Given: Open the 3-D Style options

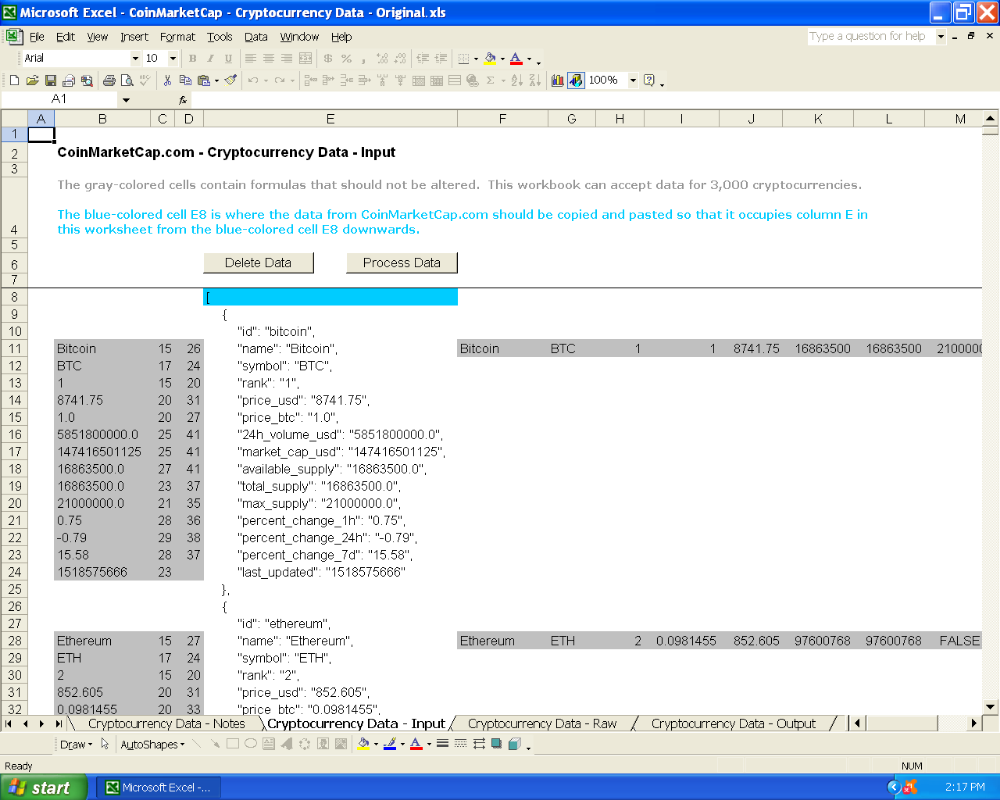Looking at the screenshot, I should 515,744.
